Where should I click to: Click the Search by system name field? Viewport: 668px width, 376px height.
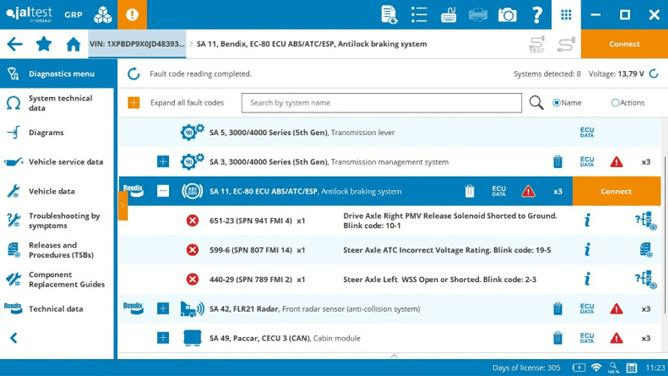click(381, 103)
